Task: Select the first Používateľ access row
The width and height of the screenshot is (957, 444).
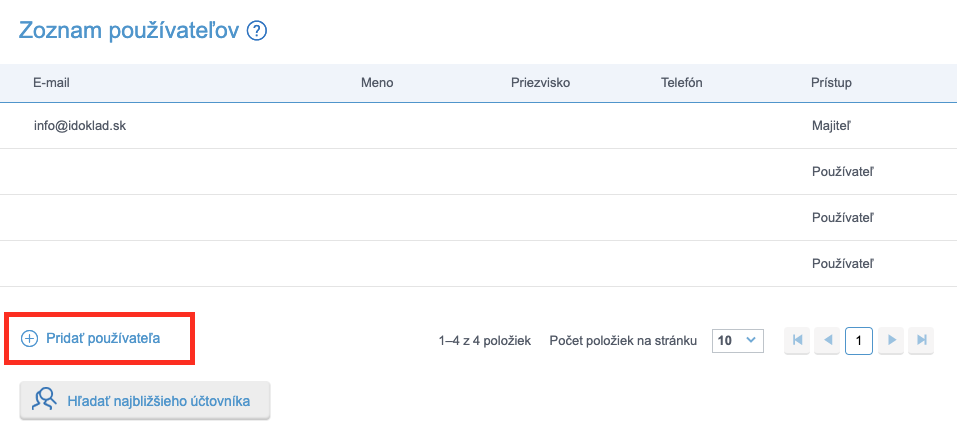Action: coord(843,172)
